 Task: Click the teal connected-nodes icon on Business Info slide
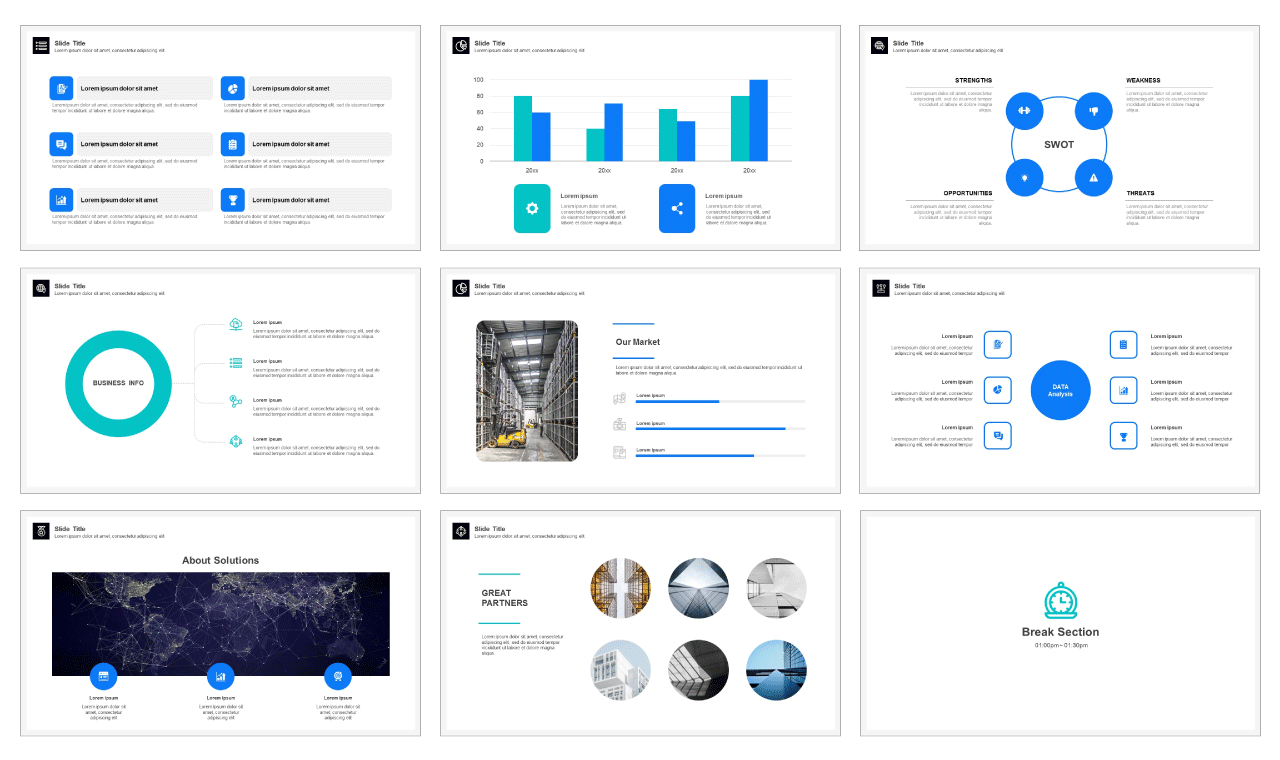(x=236, y=401)
